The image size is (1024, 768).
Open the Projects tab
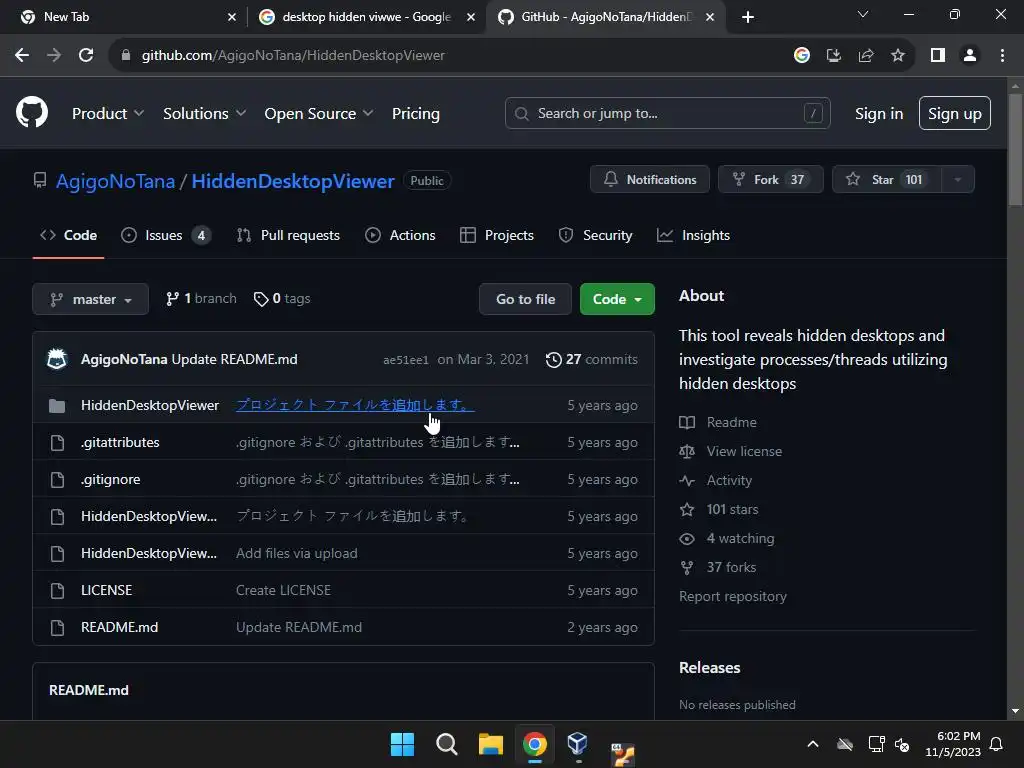tap(497, 236)
